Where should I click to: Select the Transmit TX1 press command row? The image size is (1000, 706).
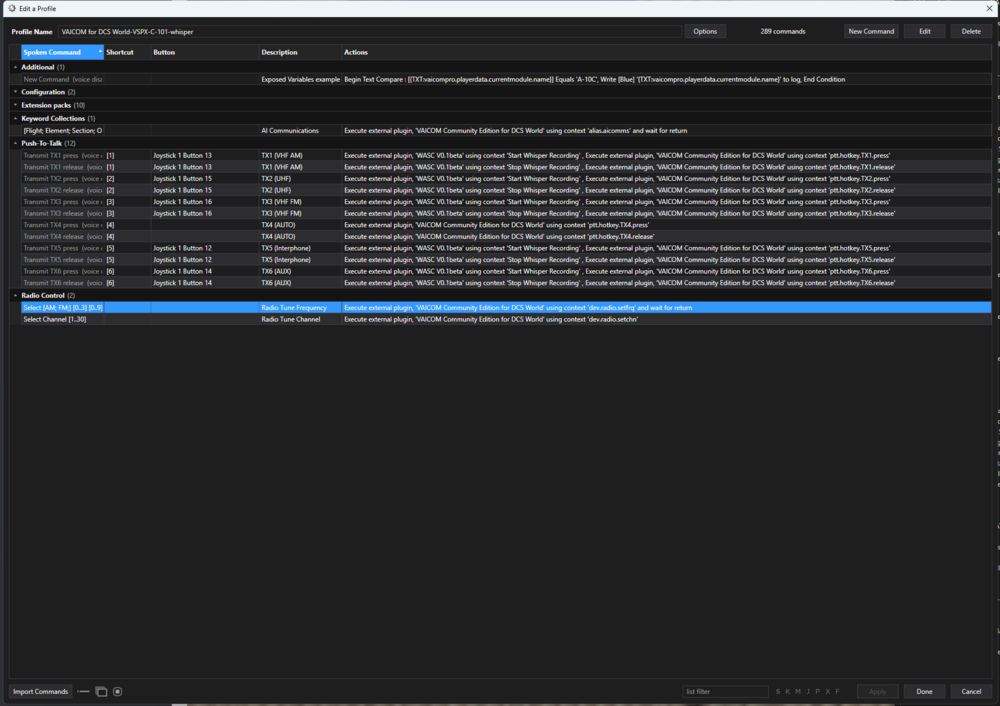click(506, 156)
